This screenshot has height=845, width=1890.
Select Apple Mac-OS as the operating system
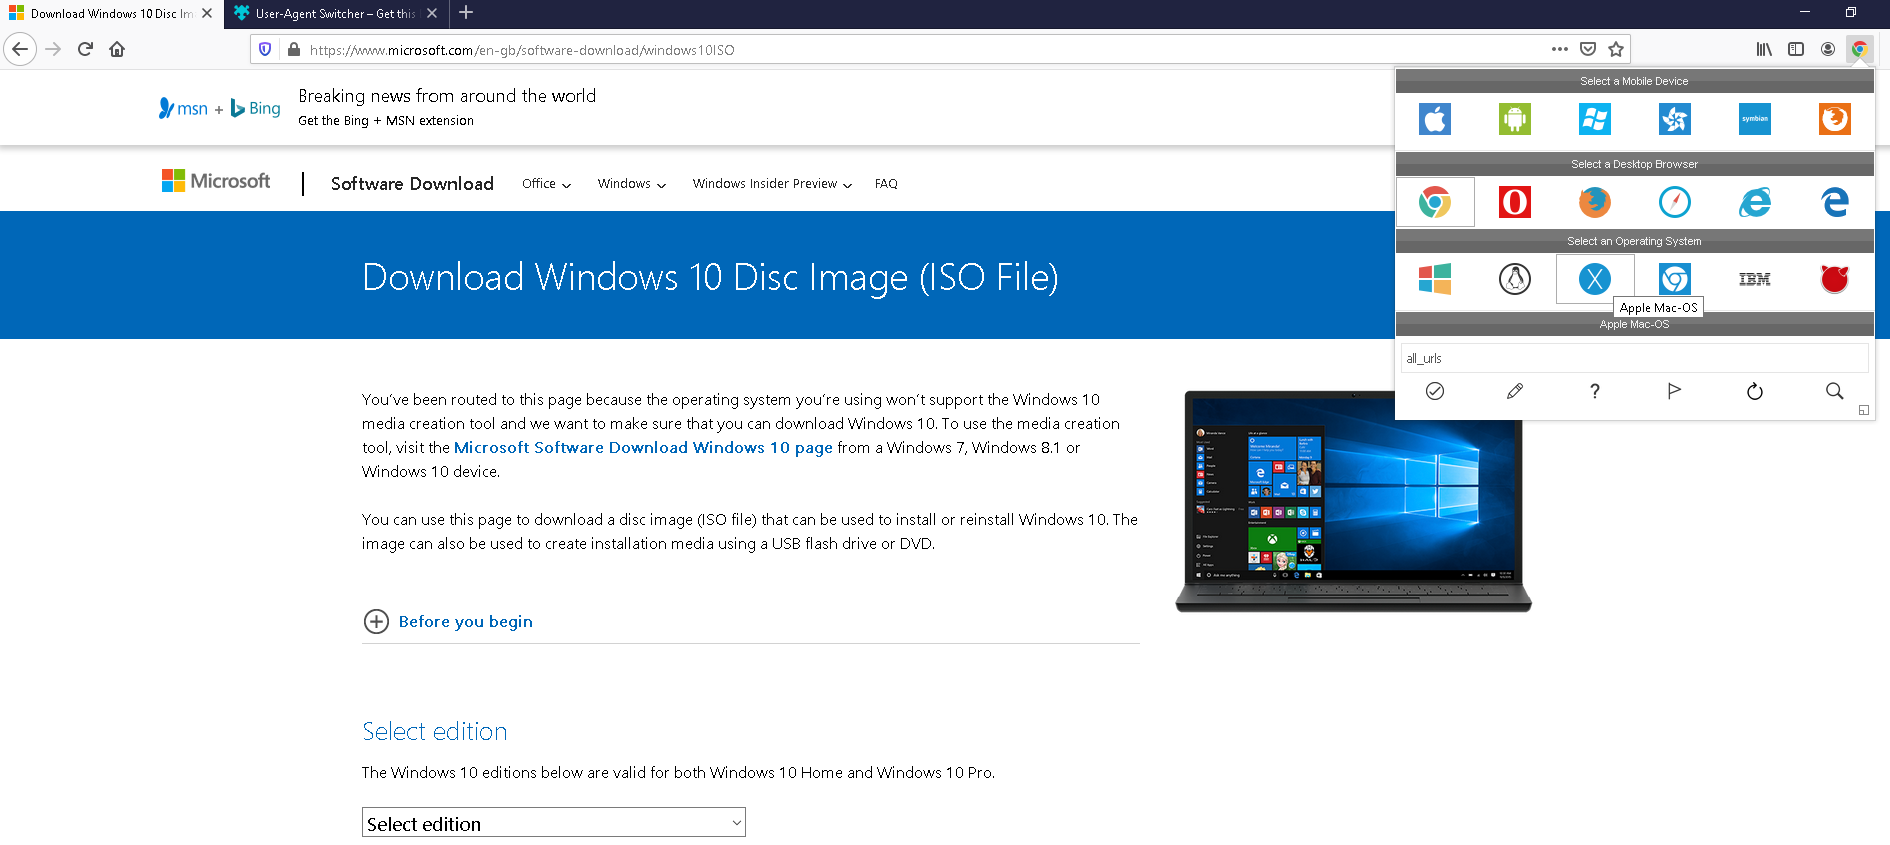pos(1595,279)
